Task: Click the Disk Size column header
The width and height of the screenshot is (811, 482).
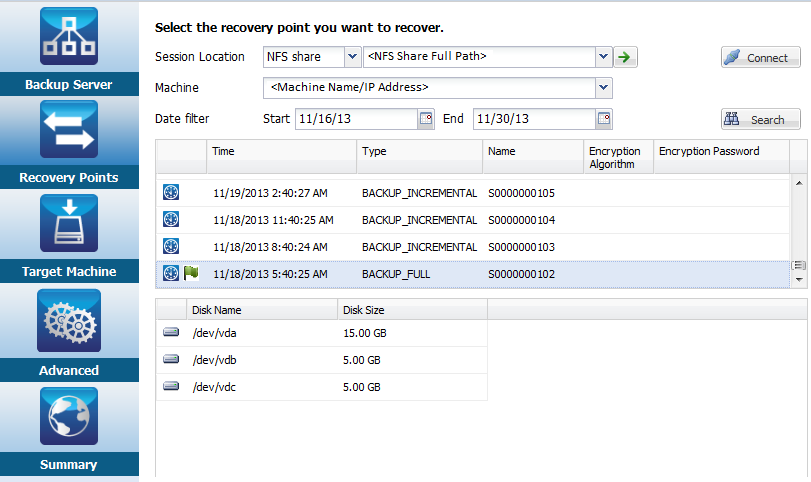Action: click(410, 310)
